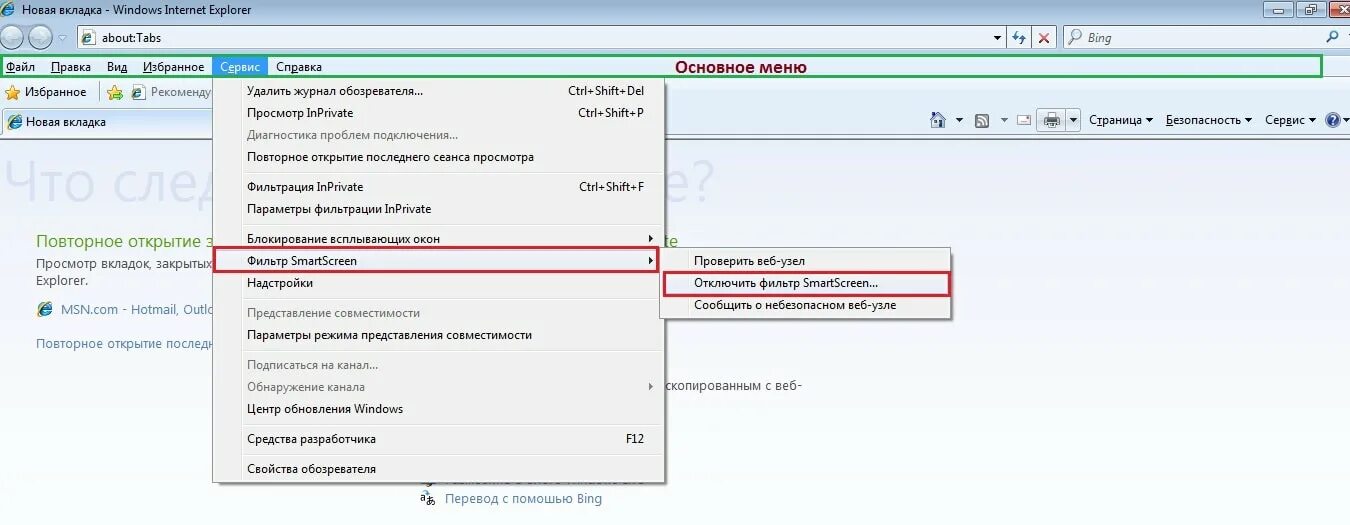This screenshot has width=1350, height=525.
Task: Expand the RSS feeds dropdown arrow
Action: [x=1002, y=120]
